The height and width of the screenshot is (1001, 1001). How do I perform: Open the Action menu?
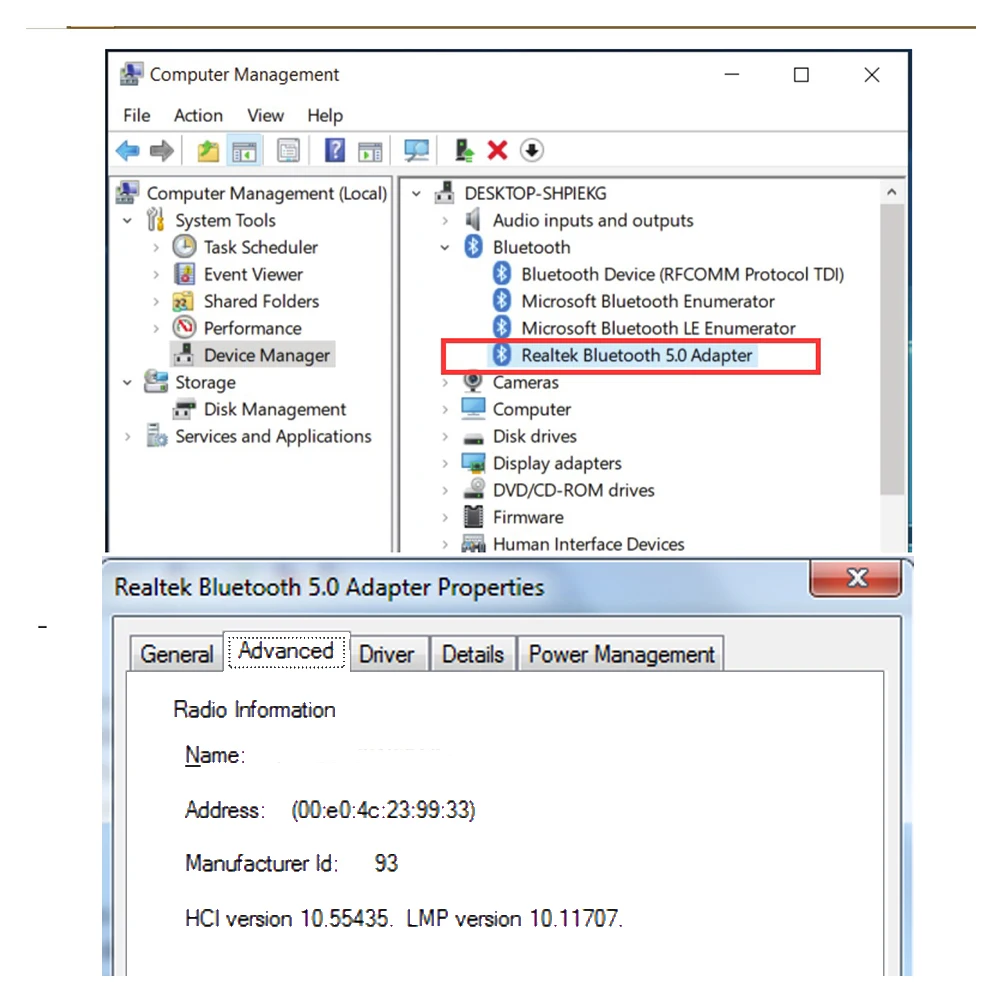coord(198,116)
